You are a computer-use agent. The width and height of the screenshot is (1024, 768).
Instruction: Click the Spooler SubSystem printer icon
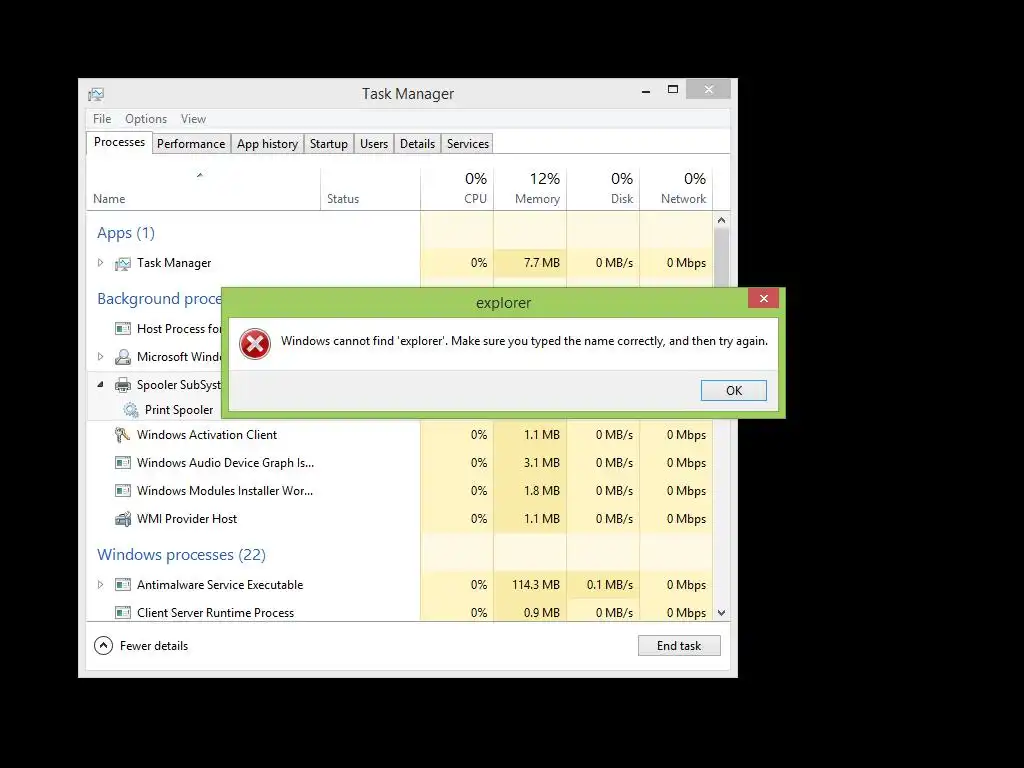click(x=122, y=385)
